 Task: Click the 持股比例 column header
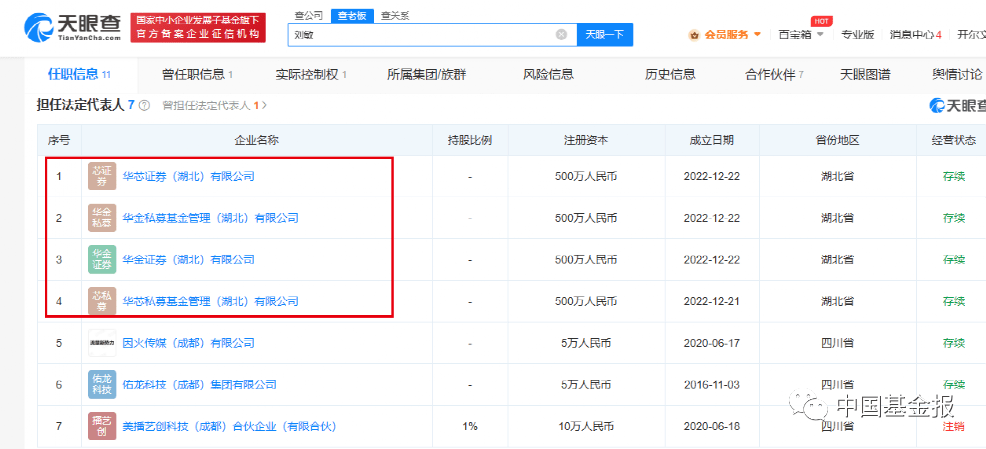coord(470,140)
